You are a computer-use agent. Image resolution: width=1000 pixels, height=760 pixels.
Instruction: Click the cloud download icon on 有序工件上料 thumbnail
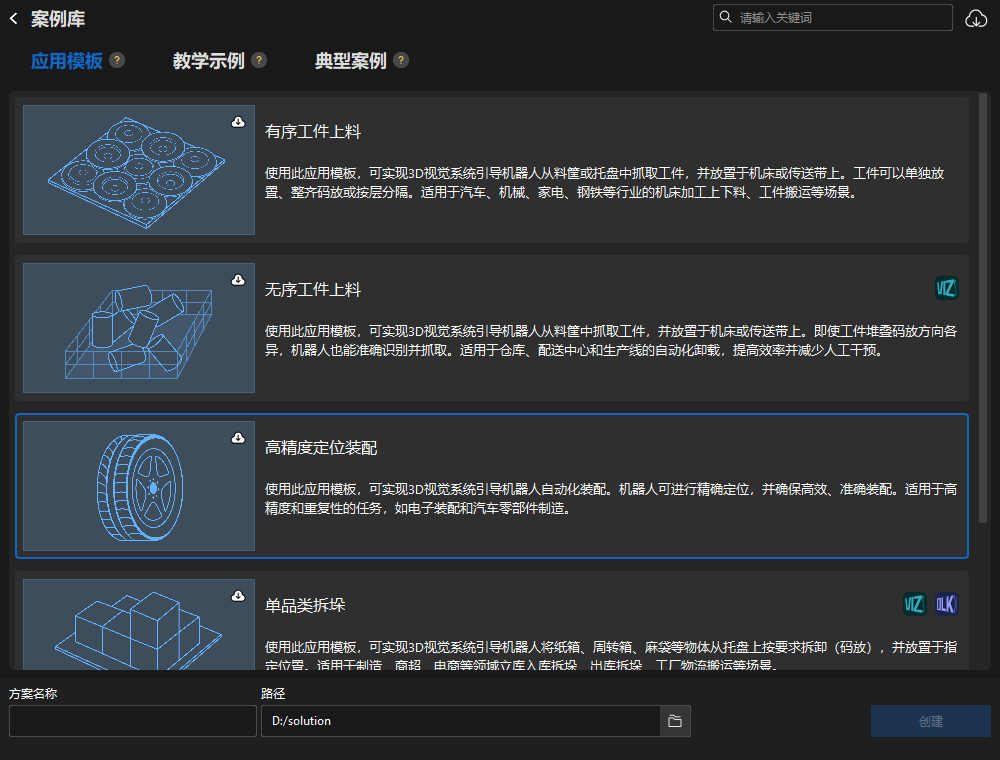[x=238, y=120]
